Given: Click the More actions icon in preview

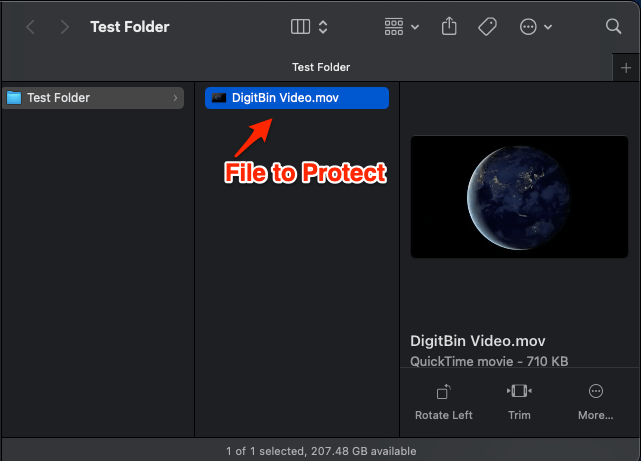Looking at the screenshot, I should click(x=596, y=391).
